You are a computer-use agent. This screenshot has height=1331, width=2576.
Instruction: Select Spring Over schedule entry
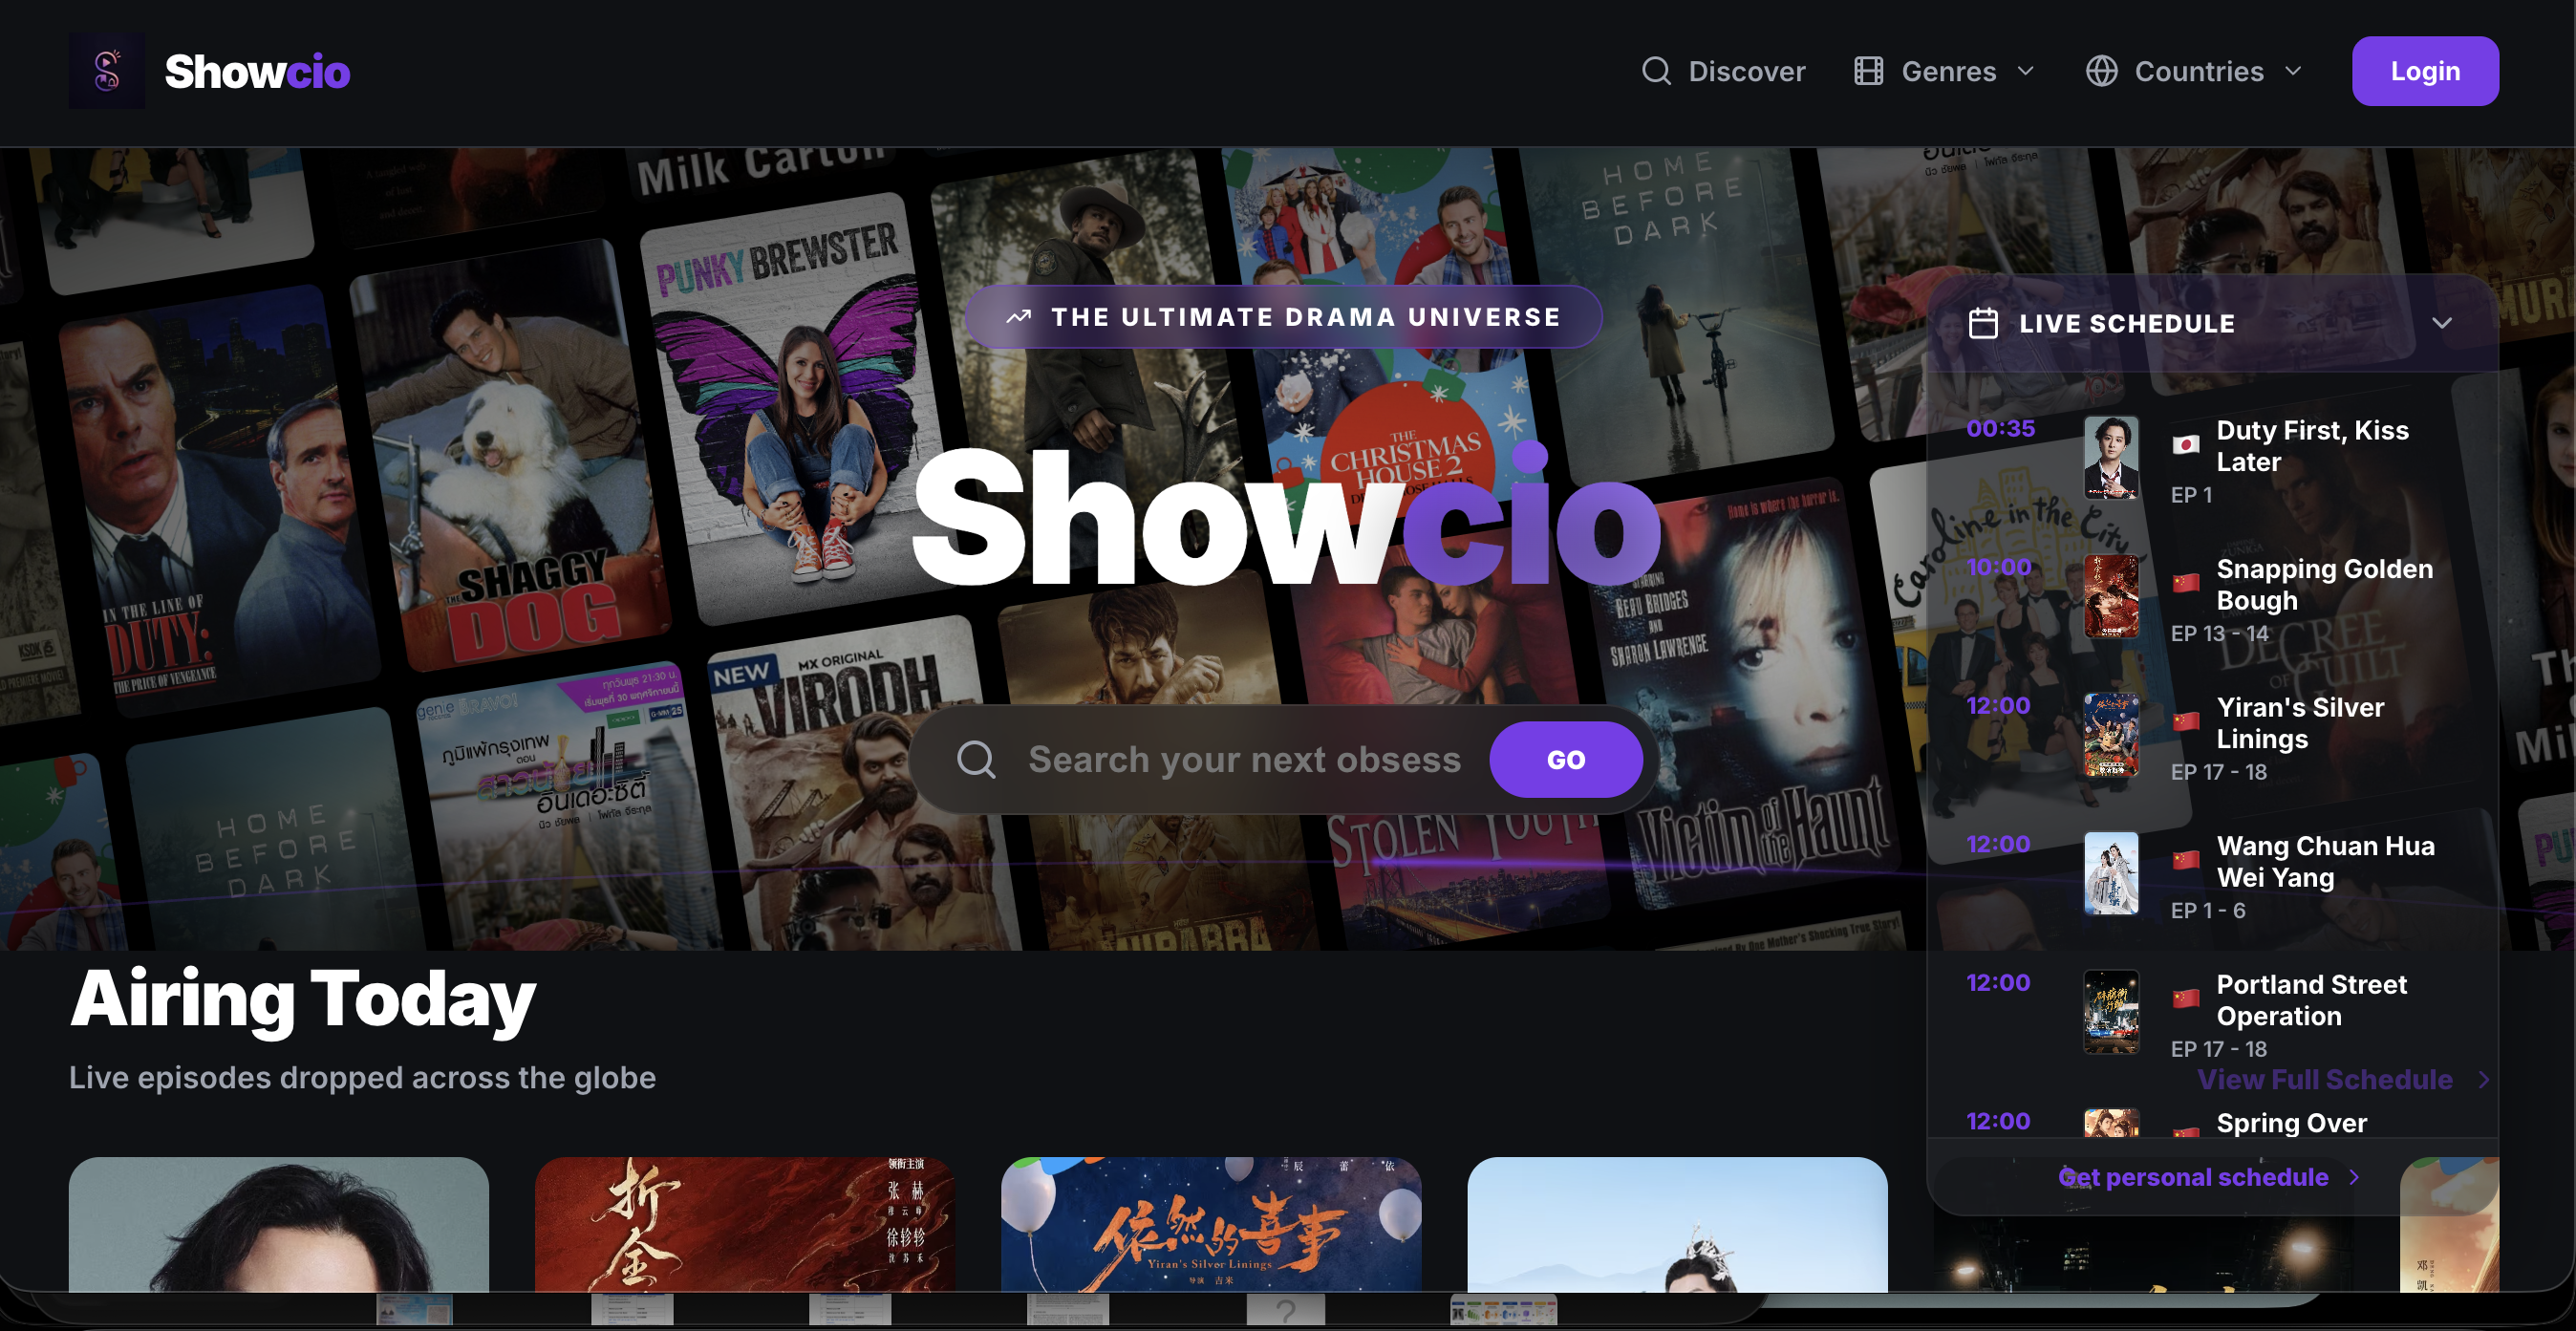tap(2291, 1123)
